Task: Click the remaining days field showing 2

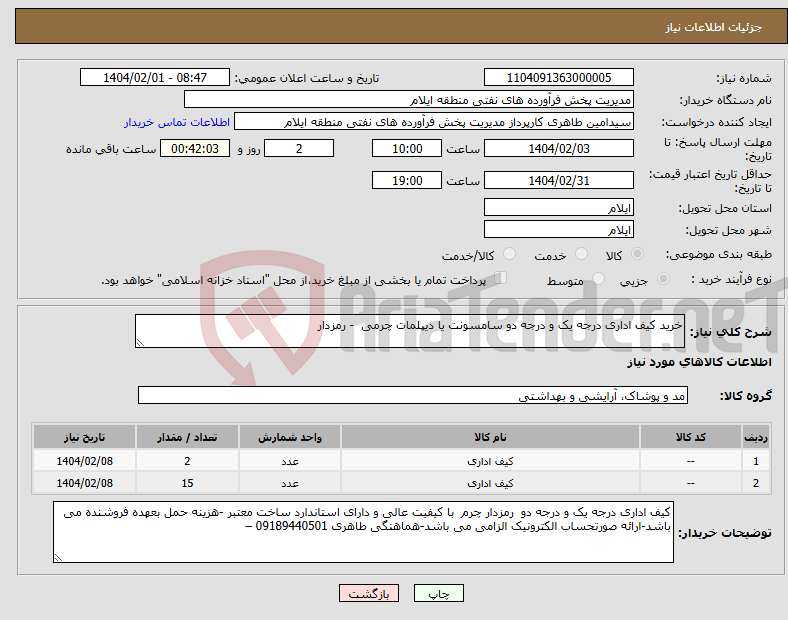Action: 299,148
